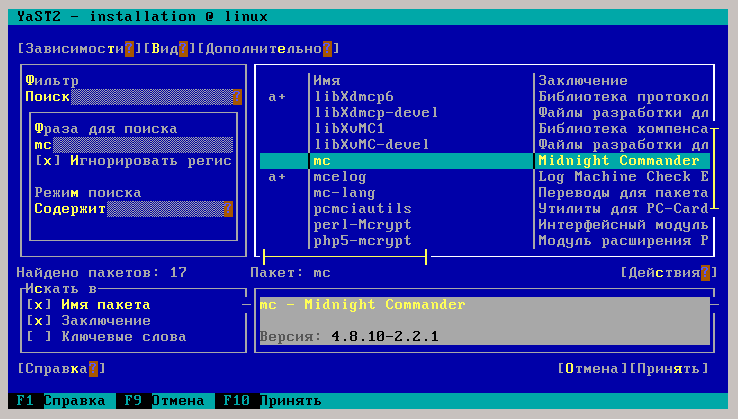
Task: Click the a+ status of mcelog
Action: tap(277, 177)
